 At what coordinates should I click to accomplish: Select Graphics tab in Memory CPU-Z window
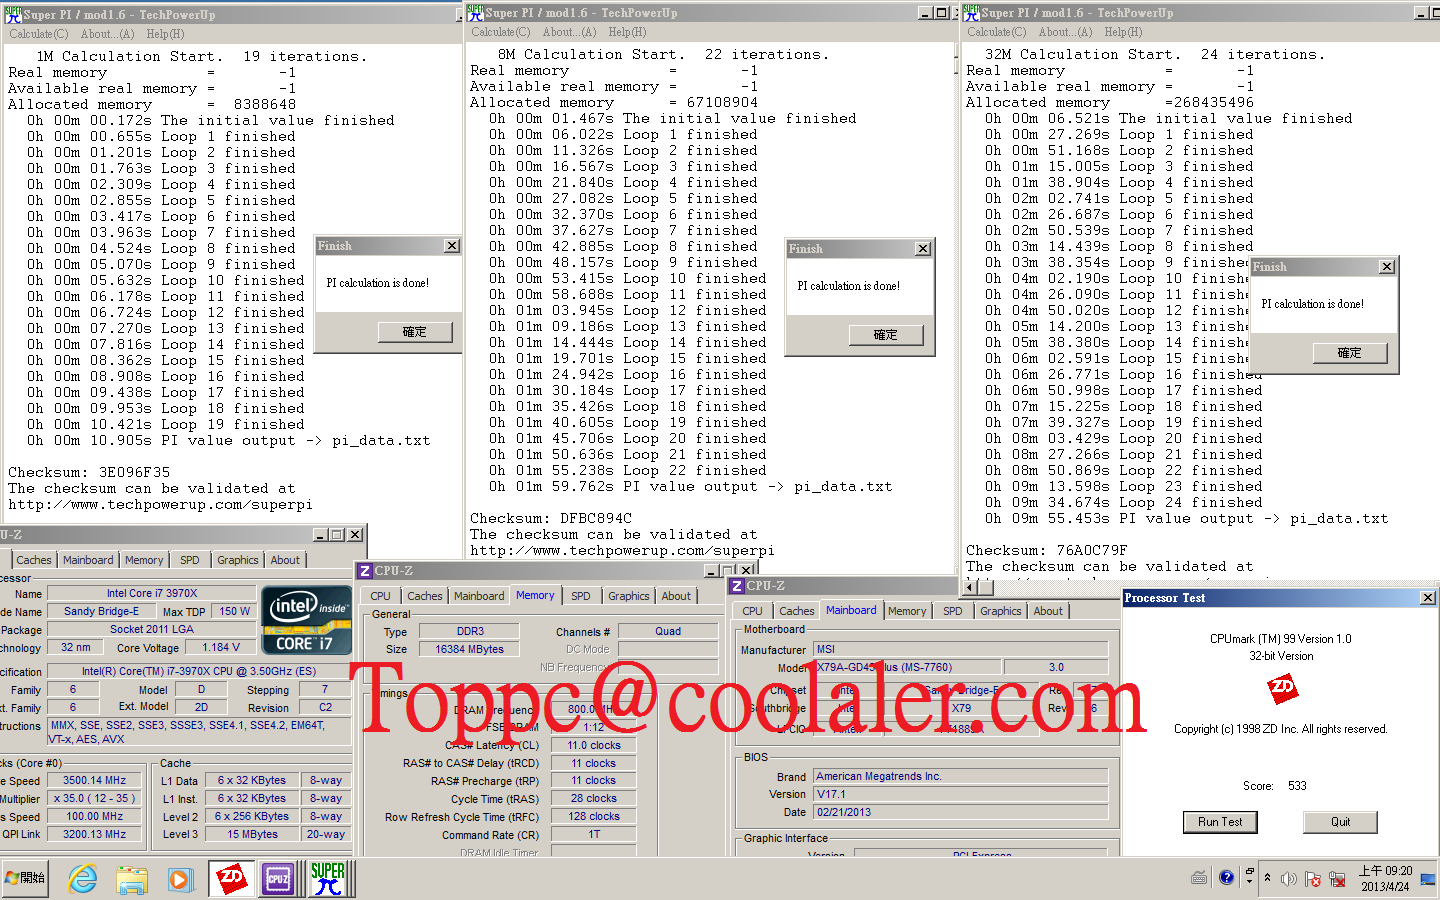pyautogui.click(x=629, y=596)
